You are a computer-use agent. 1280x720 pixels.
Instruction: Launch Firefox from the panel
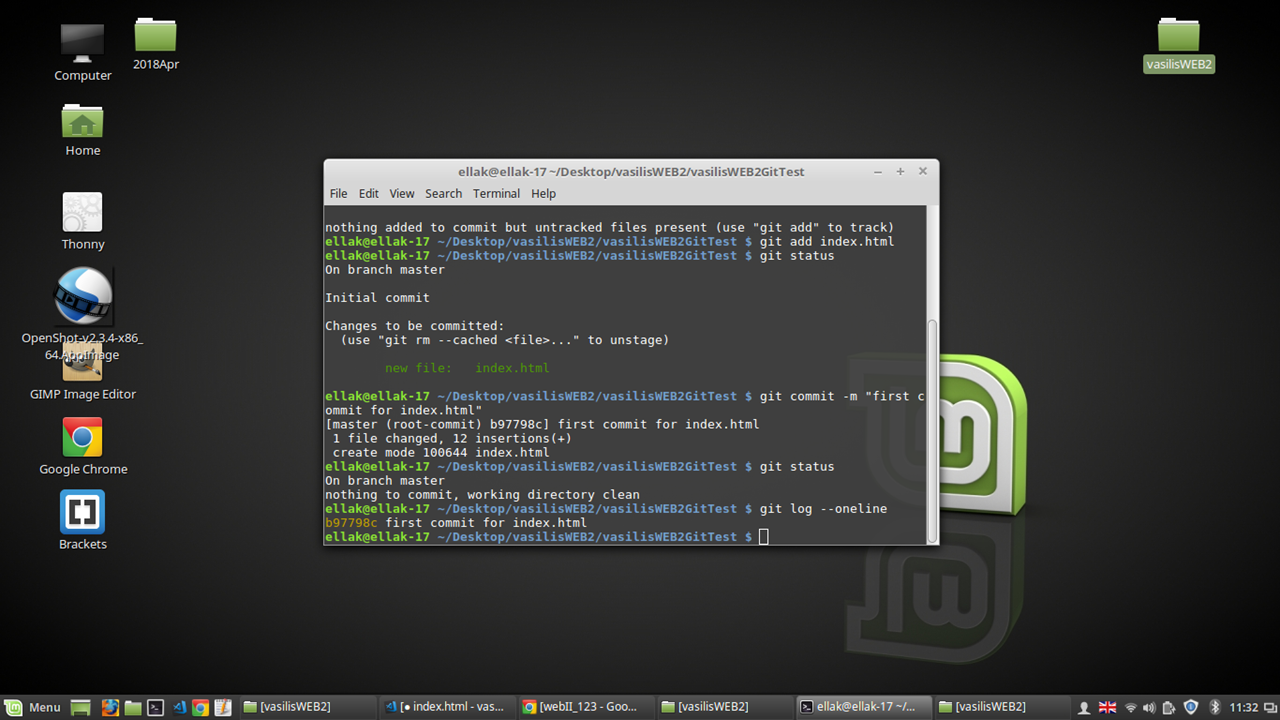(110, 707)
